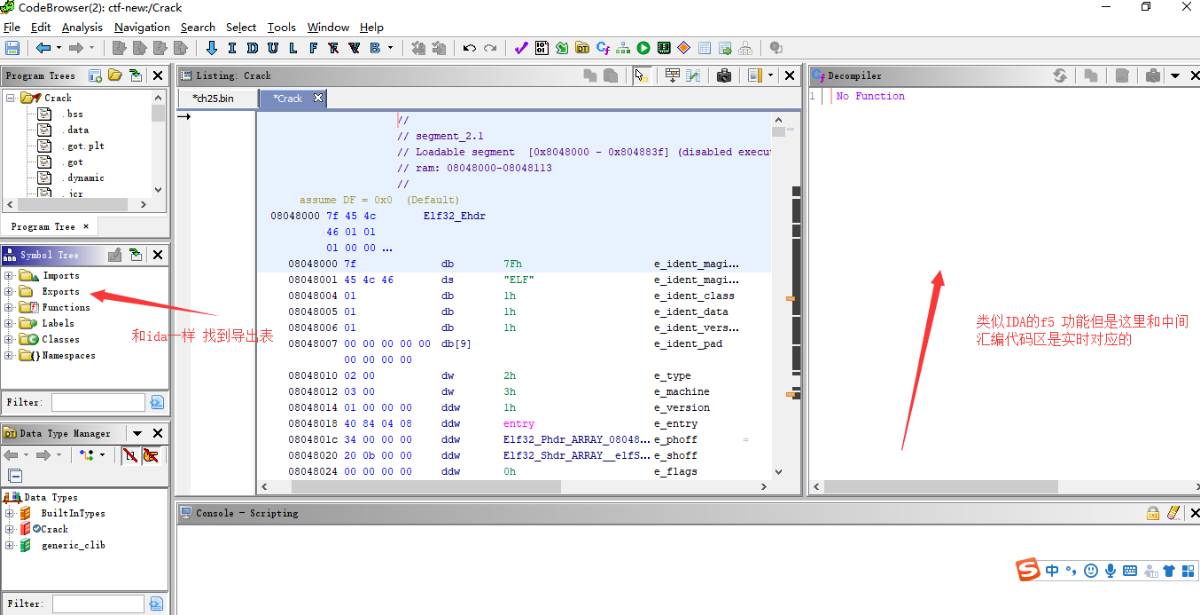Open the Analysis menu
Viewport: 1200px width, 615px height.
(82, 27)
